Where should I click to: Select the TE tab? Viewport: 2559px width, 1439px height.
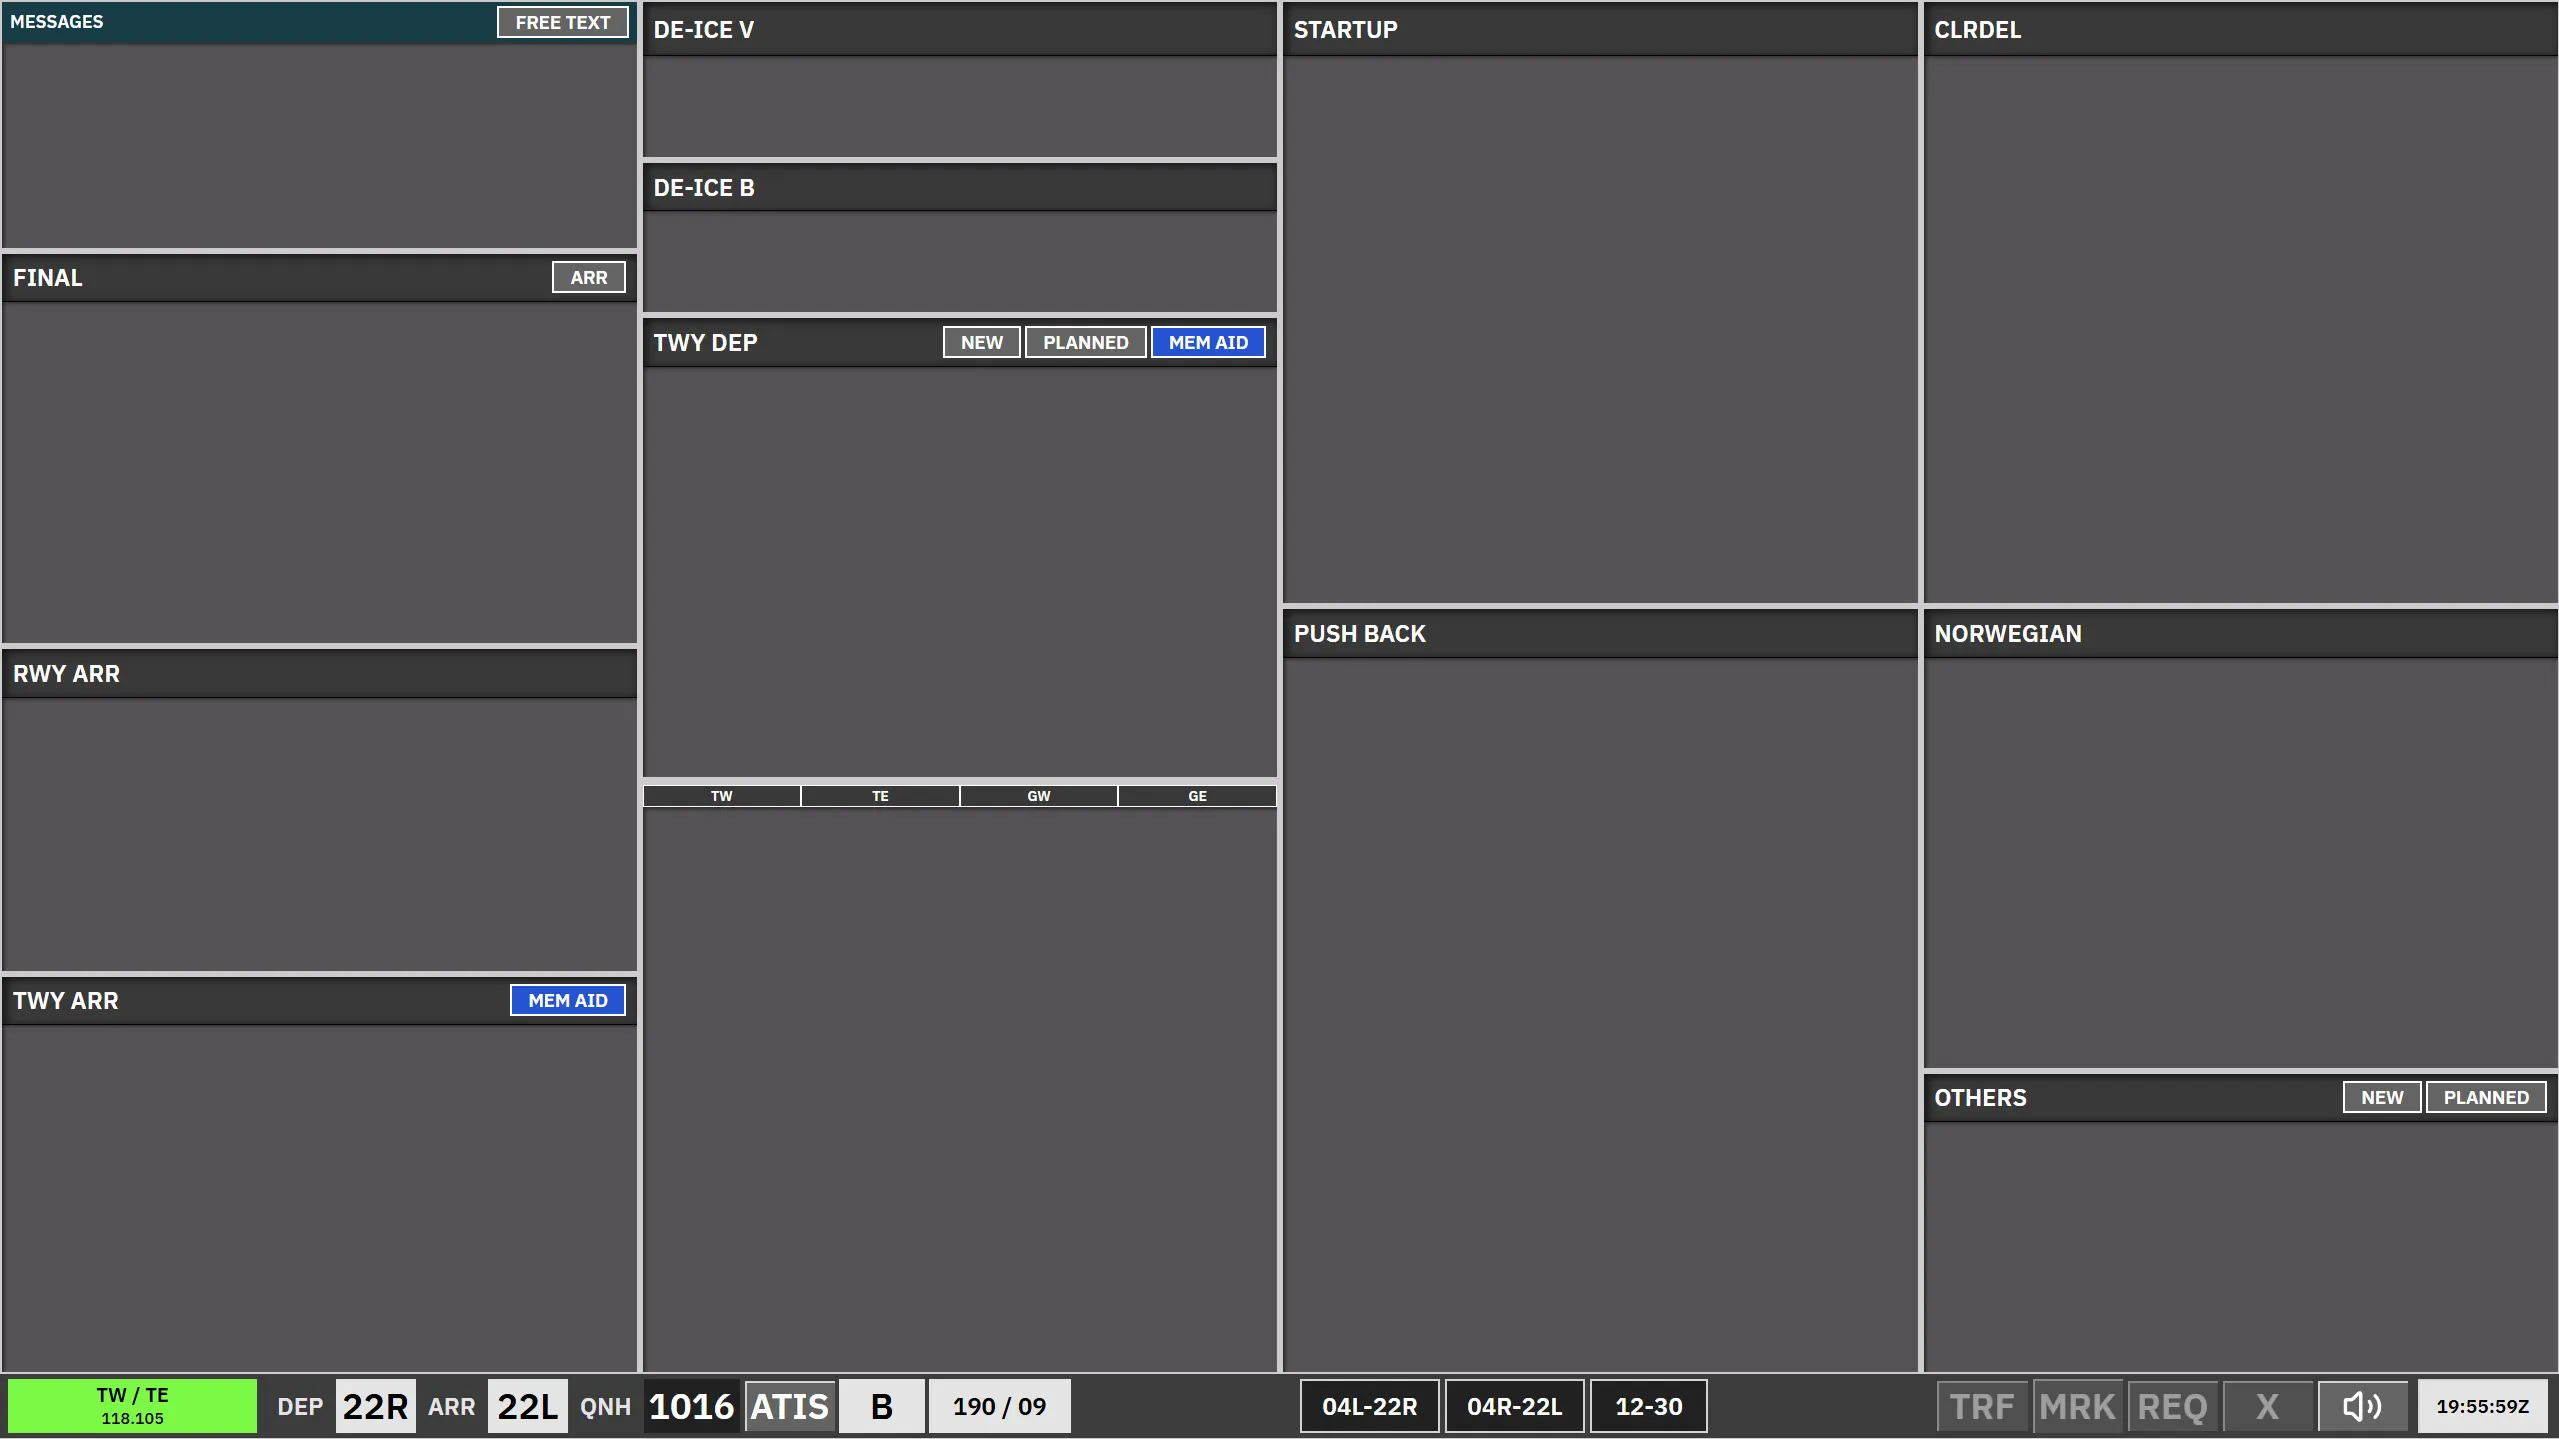(x=880, y=796)
